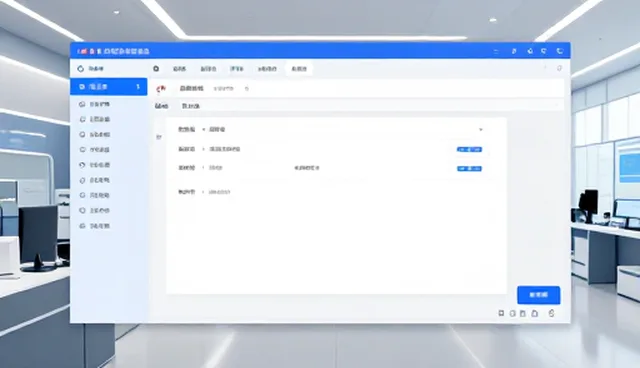Expand the fourth form row's small arrow
Image resolution: width=640 pixels, height=368 pixels.
coord(203,192)
